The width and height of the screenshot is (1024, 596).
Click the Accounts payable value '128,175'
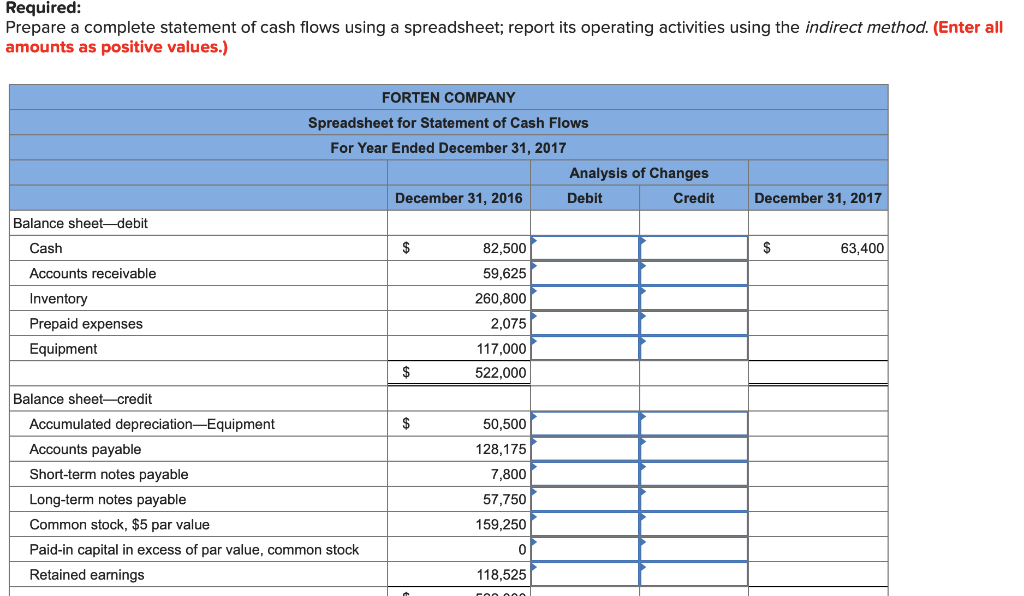501,449
